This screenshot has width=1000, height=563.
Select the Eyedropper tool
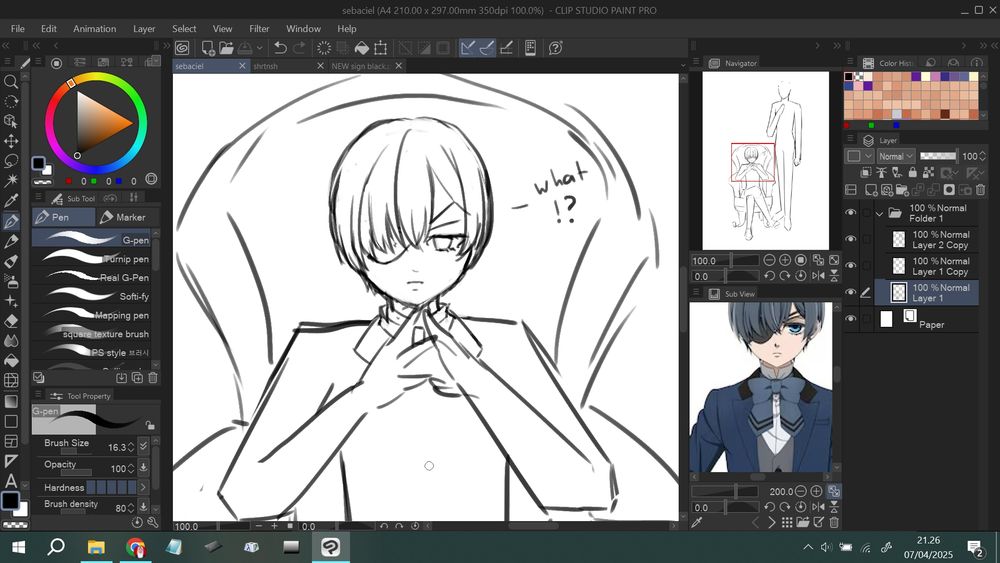(x=11, y=201)
